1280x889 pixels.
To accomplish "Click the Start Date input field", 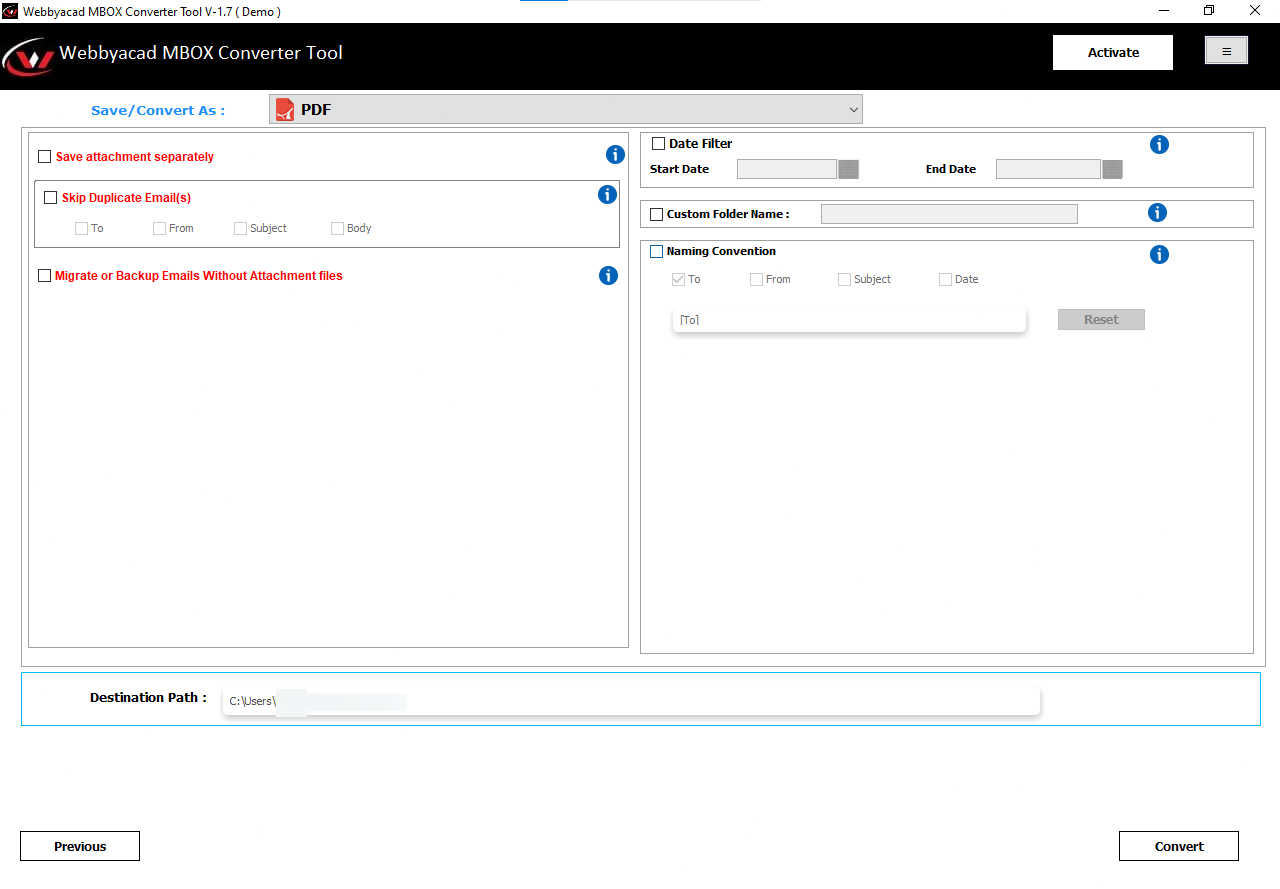I will 787,169.
